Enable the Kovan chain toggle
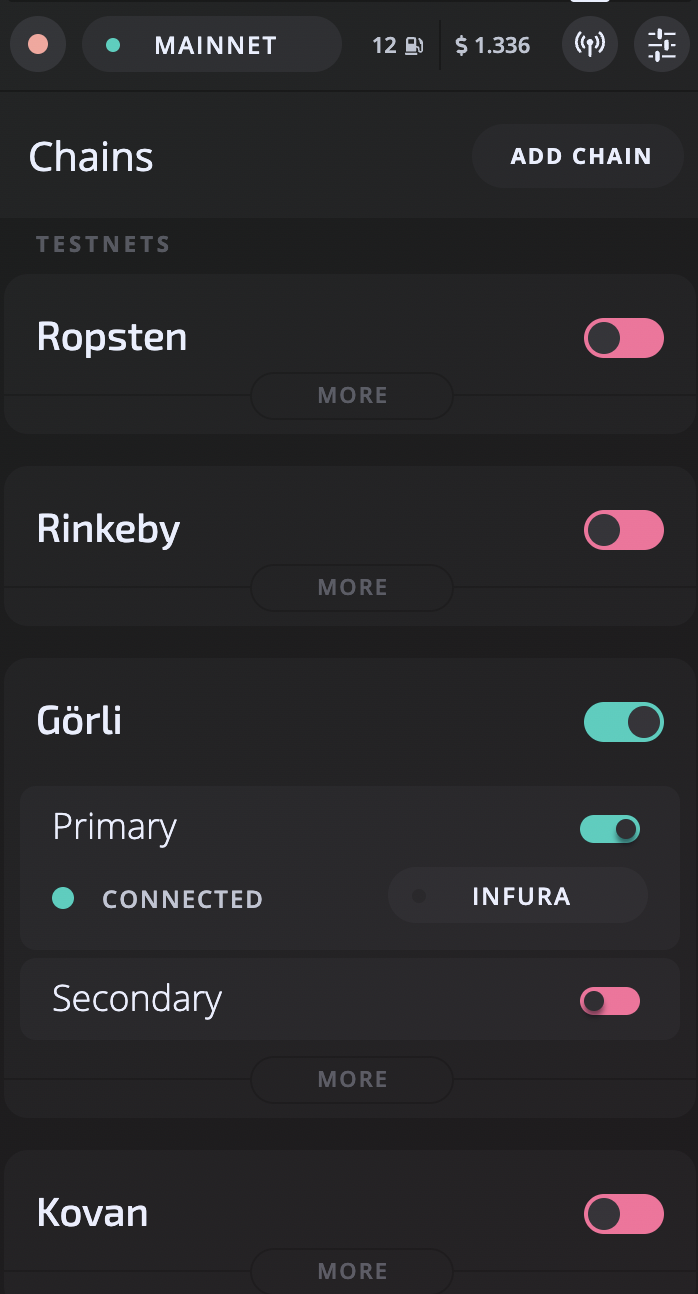This screenshot has width=698, height=1294. (x=624, y=1214)
